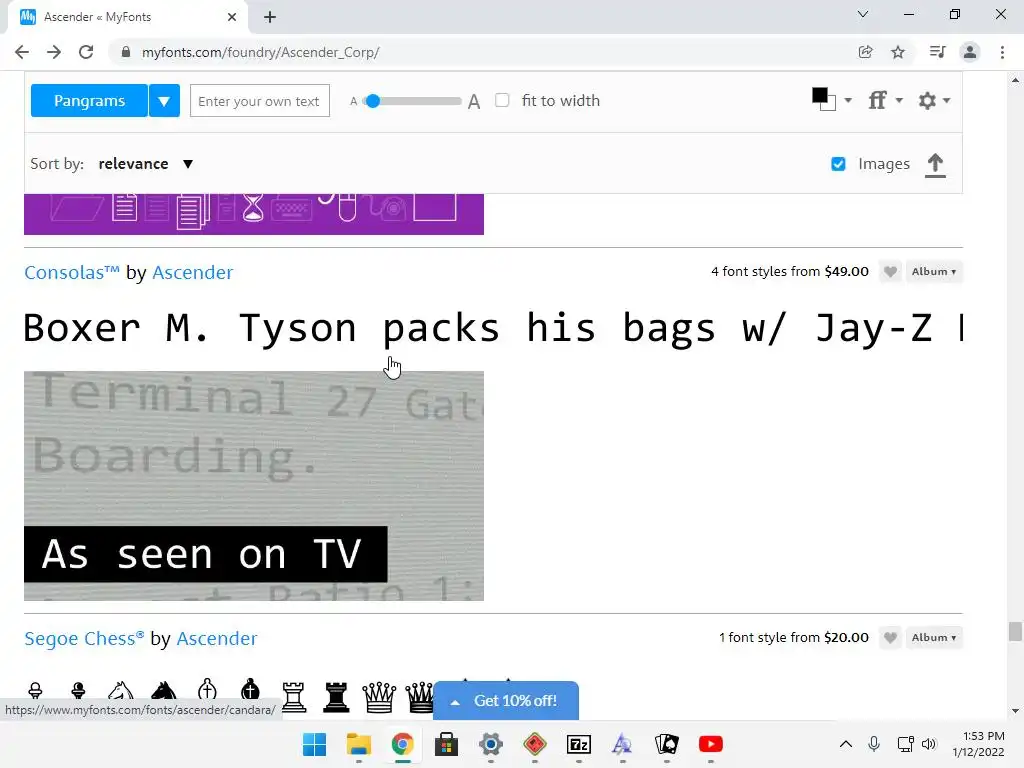Share this page icon in address bar
This screenshot has width=1024, height=768.
pyautogui.click(x=865, y=52)
